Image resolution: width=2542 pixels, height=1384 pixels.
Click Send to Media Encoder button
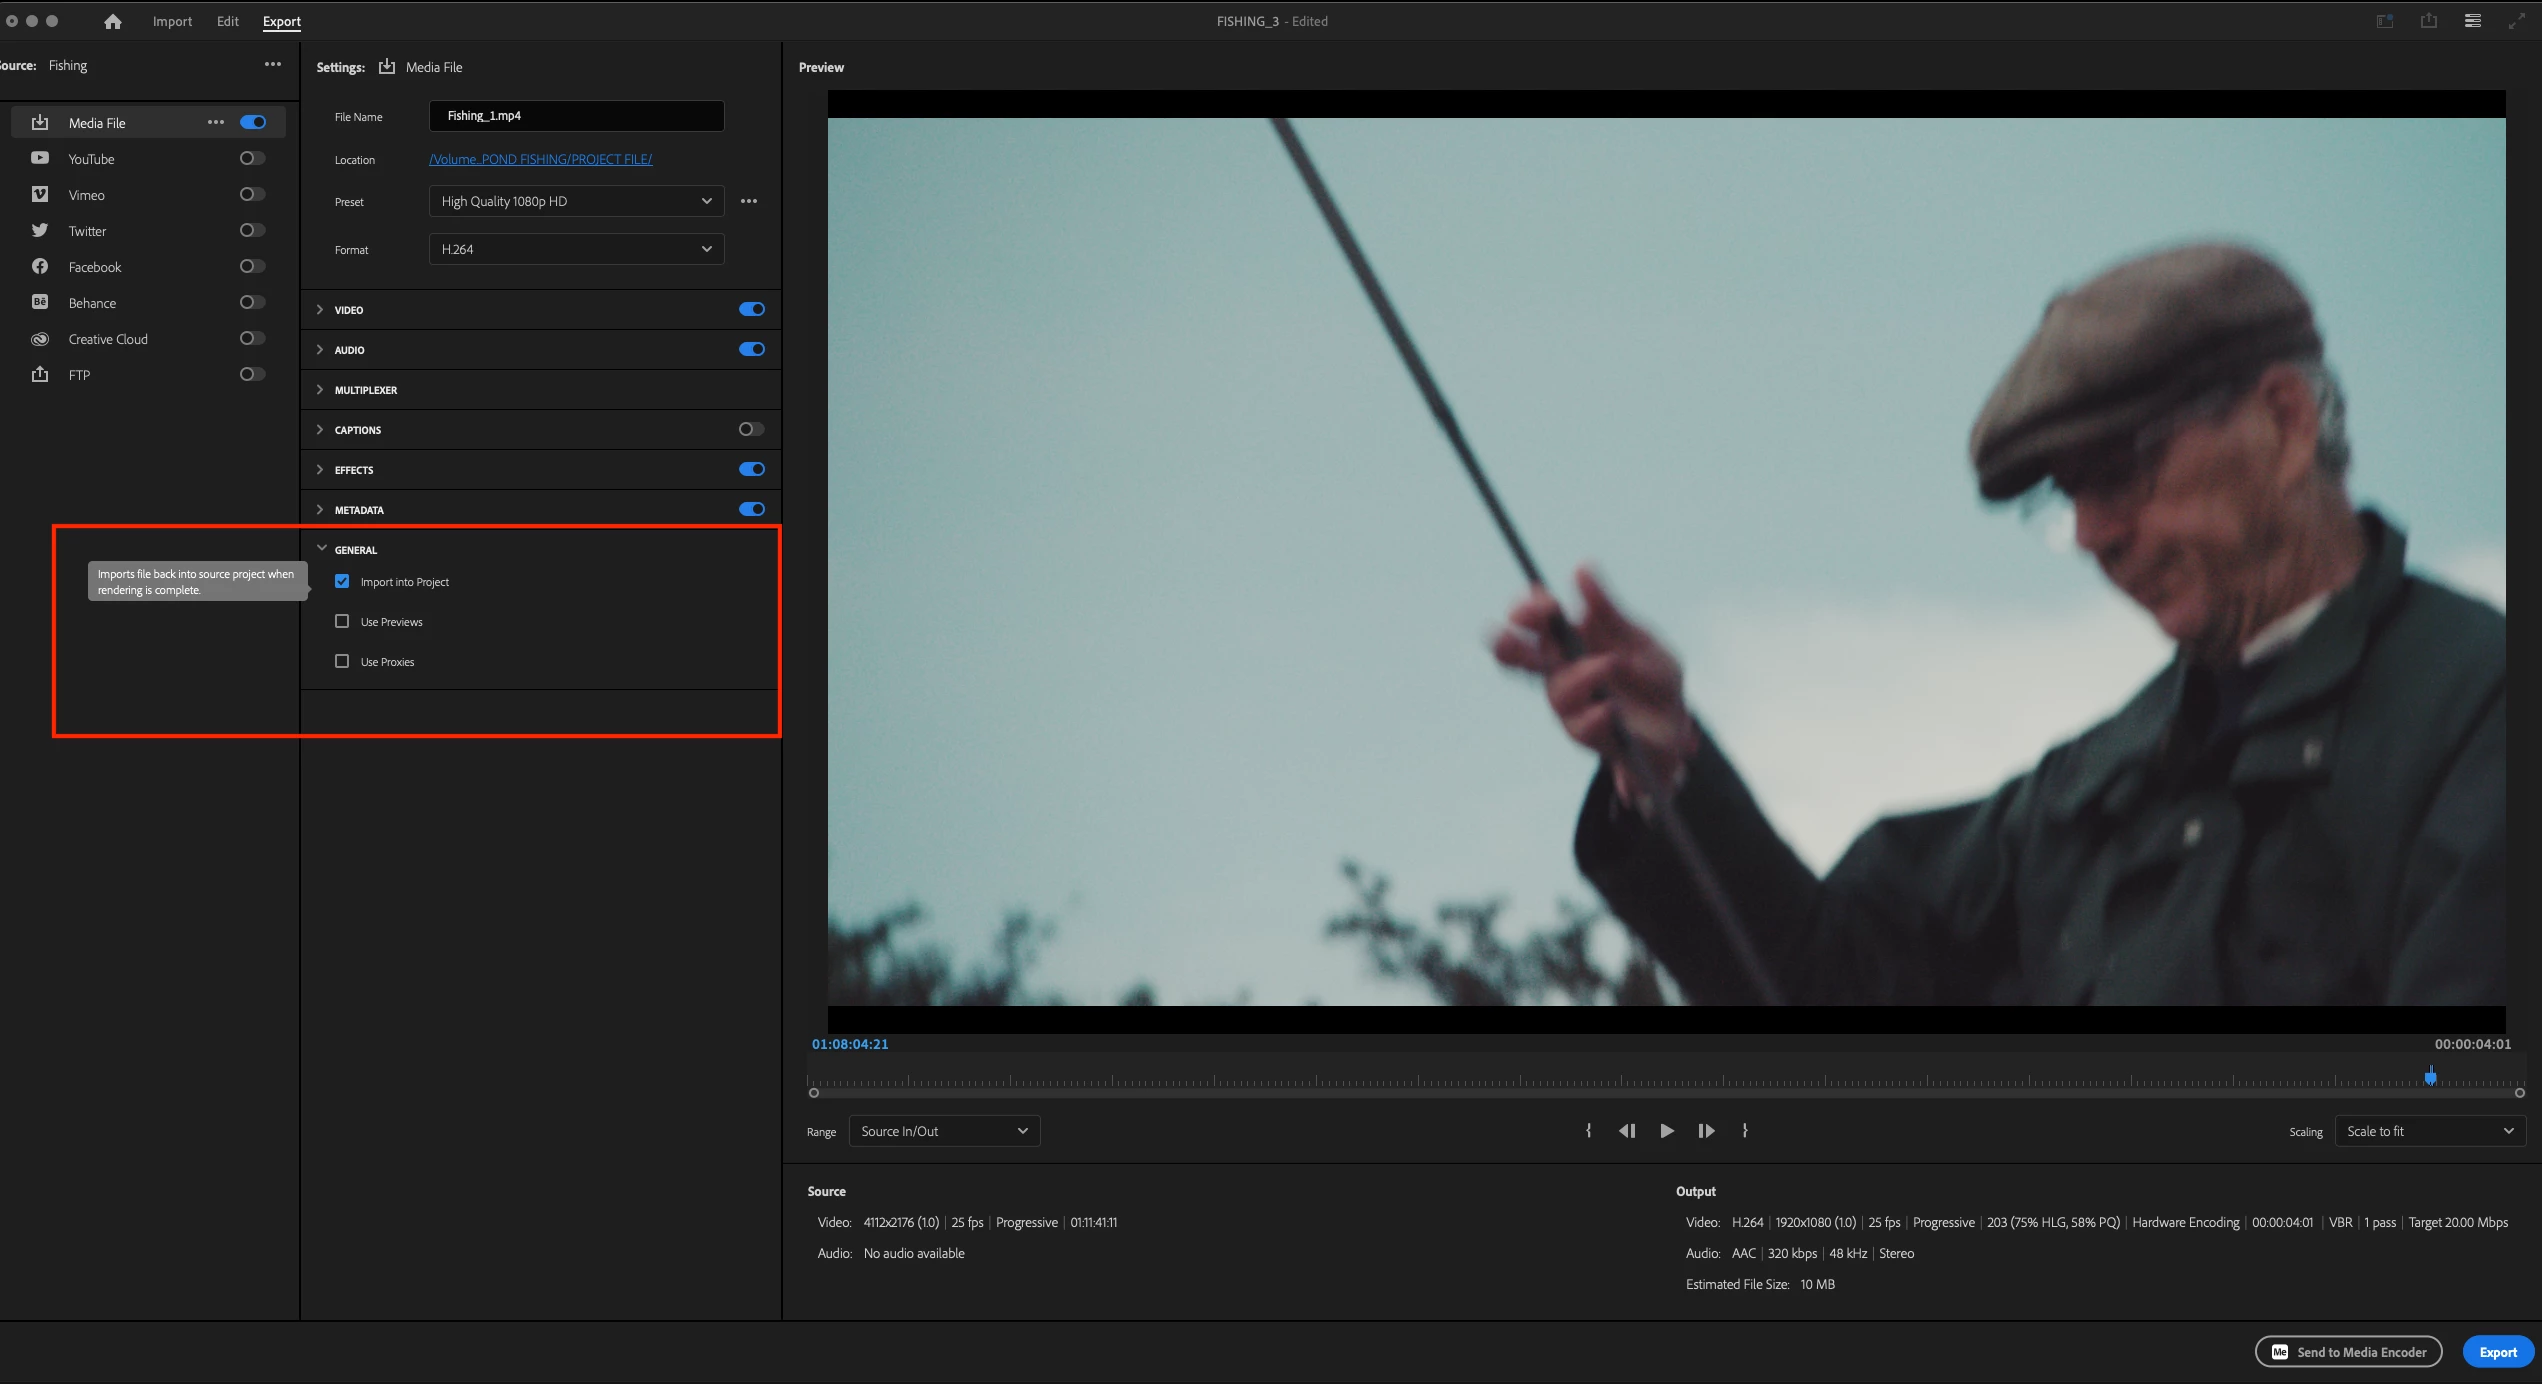pyautogui.click(x=2348, y=1352)
